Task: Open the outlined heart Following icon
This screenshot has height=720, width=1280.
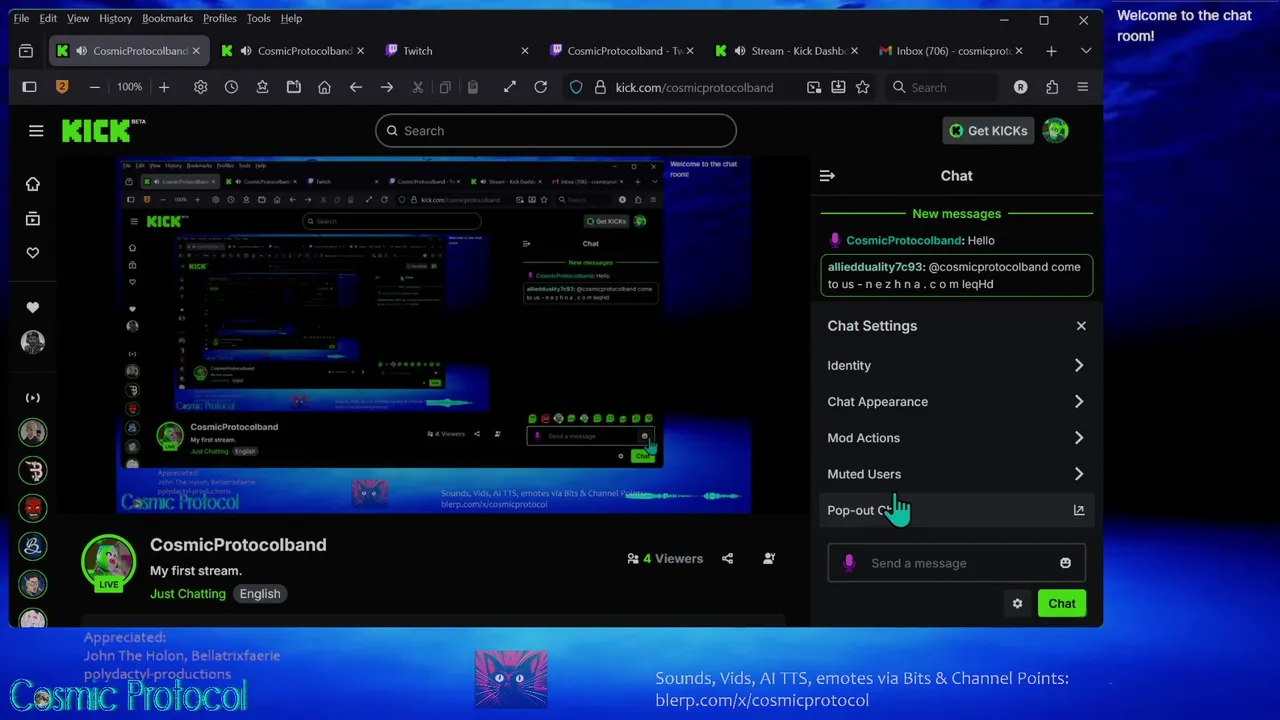Action: click(33, 253)
